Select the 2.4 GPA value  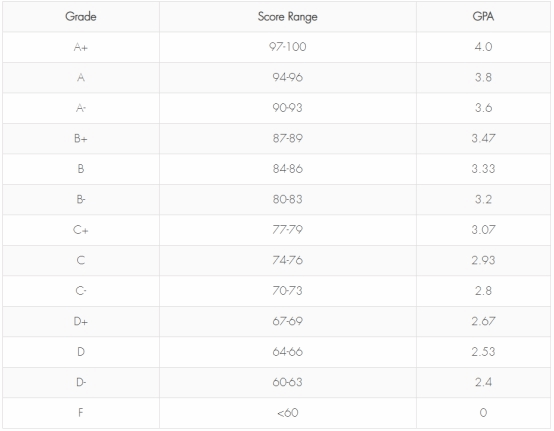pyautogui.click(x=483, y=382)
